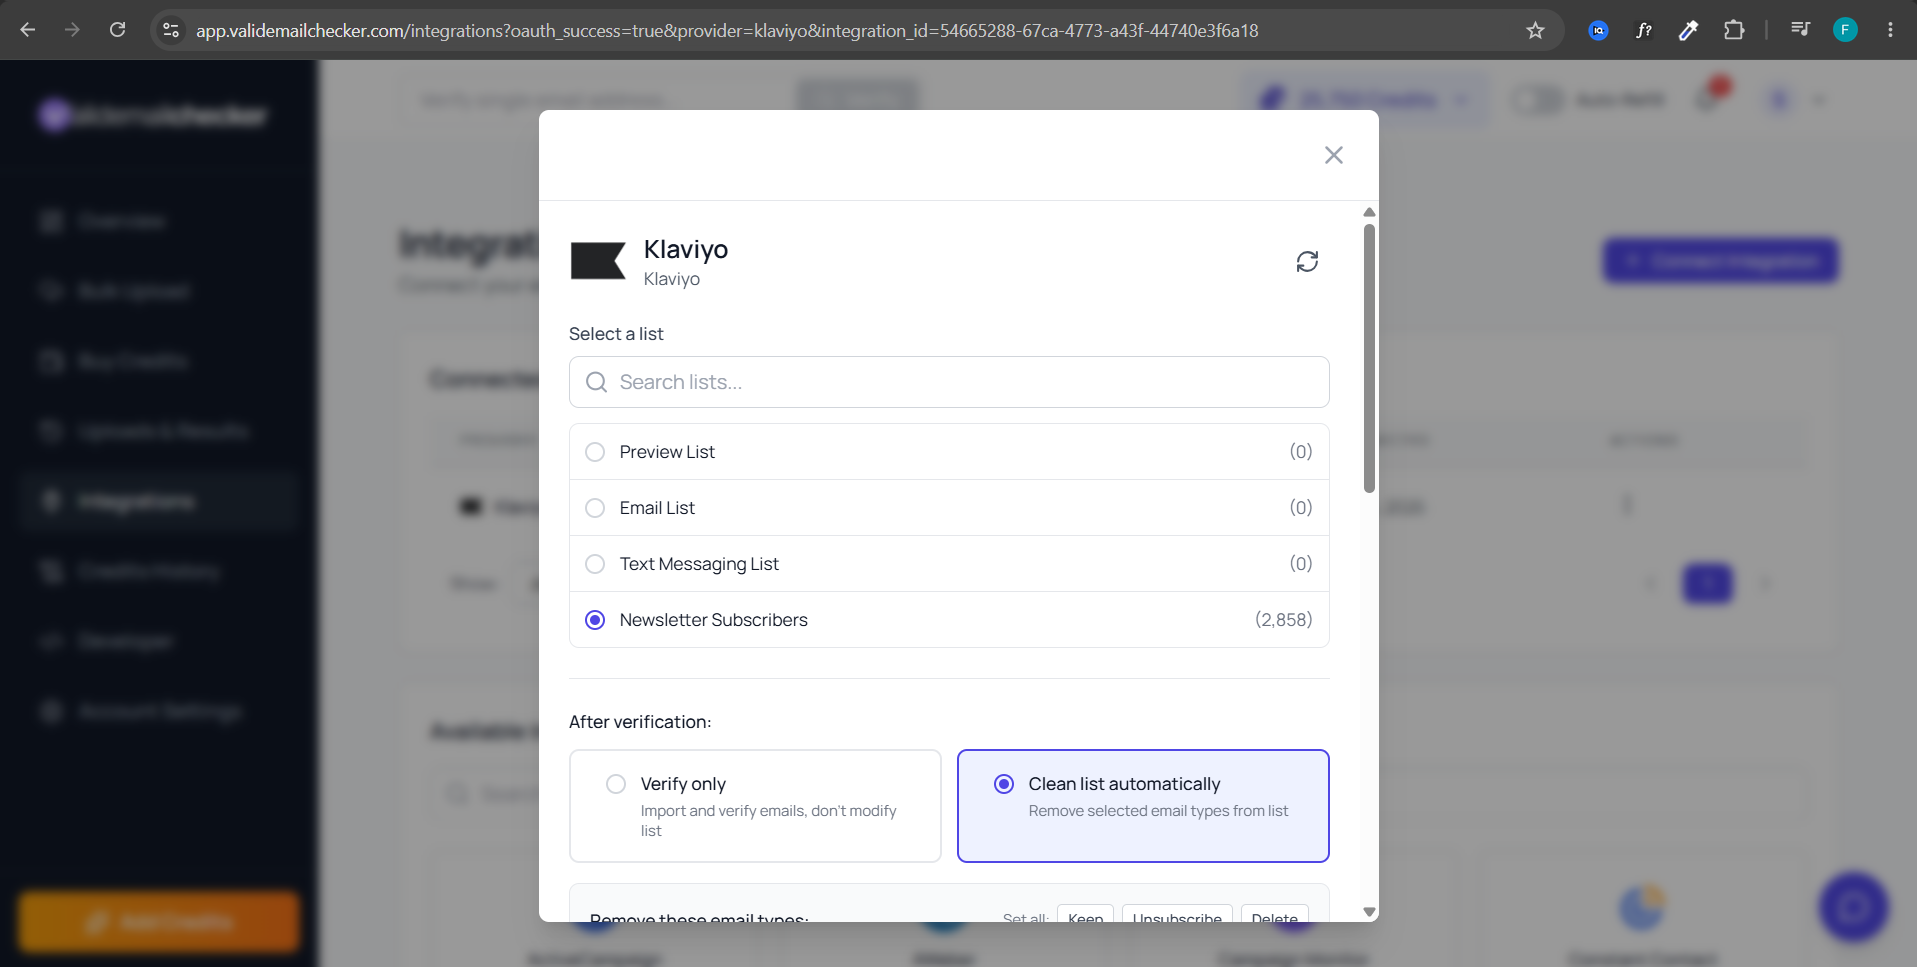Select the Email List radio button
The image size is (1917, 967).
pyautogui.click(x=595, y=508)
